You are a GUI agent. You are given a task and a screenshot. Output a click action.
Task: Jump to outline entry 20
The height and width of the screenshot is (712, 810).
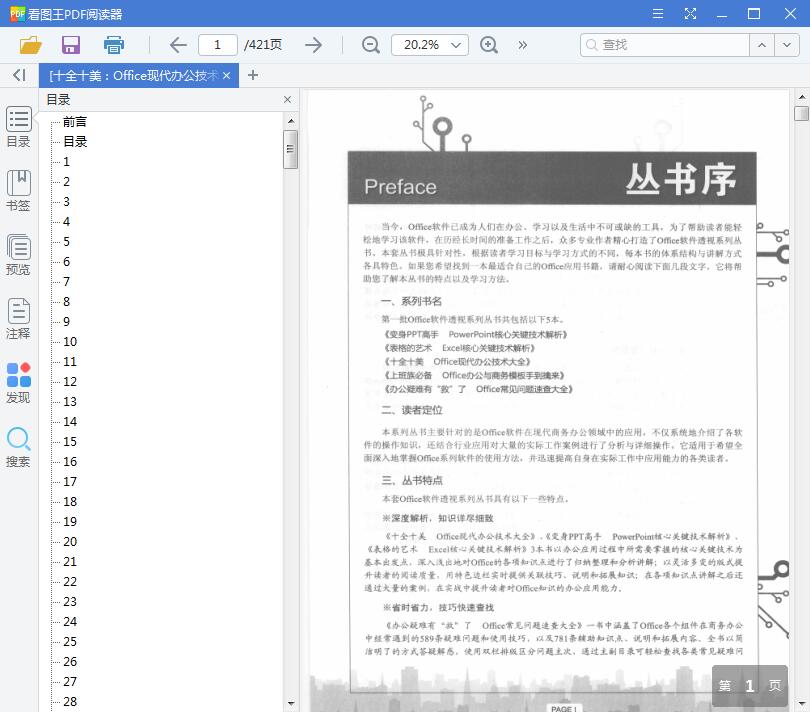70,541
